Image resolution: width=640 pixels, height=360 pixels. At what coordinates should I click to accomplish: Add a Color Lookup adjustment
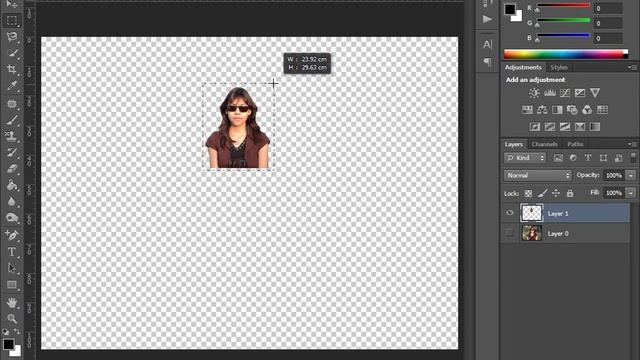[602, 110]
